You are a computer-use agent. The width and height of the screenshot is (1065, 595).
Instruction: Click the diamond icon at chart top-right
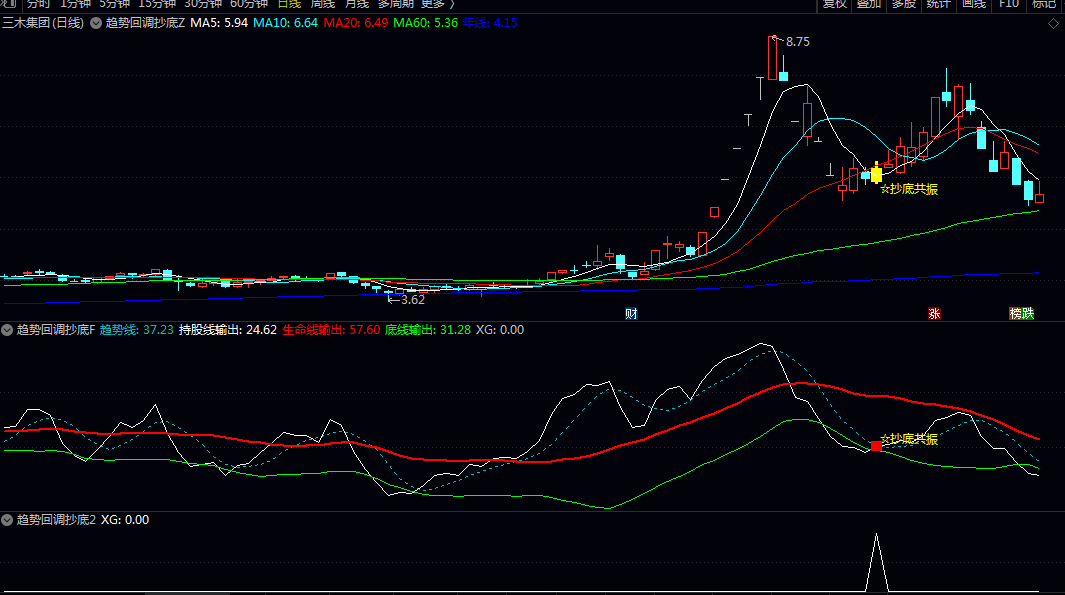1053,24
